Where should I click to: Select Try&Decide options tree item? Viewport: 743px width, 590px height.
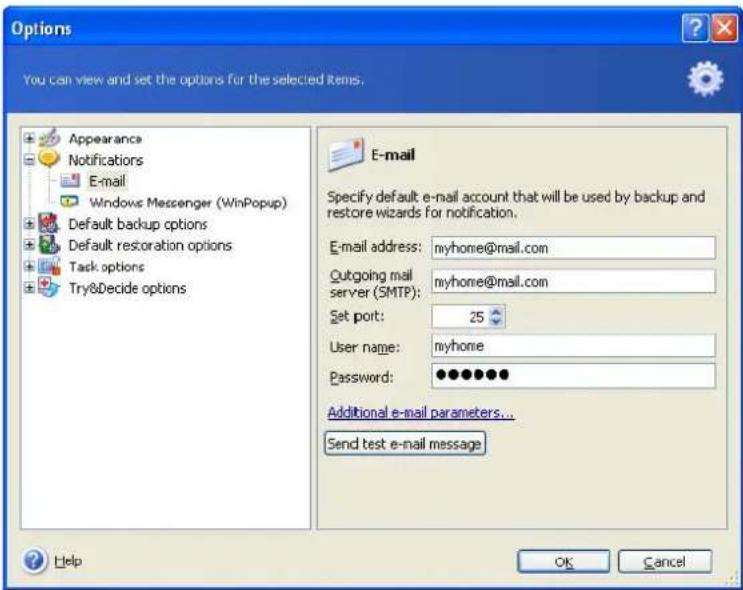[127, 288]
